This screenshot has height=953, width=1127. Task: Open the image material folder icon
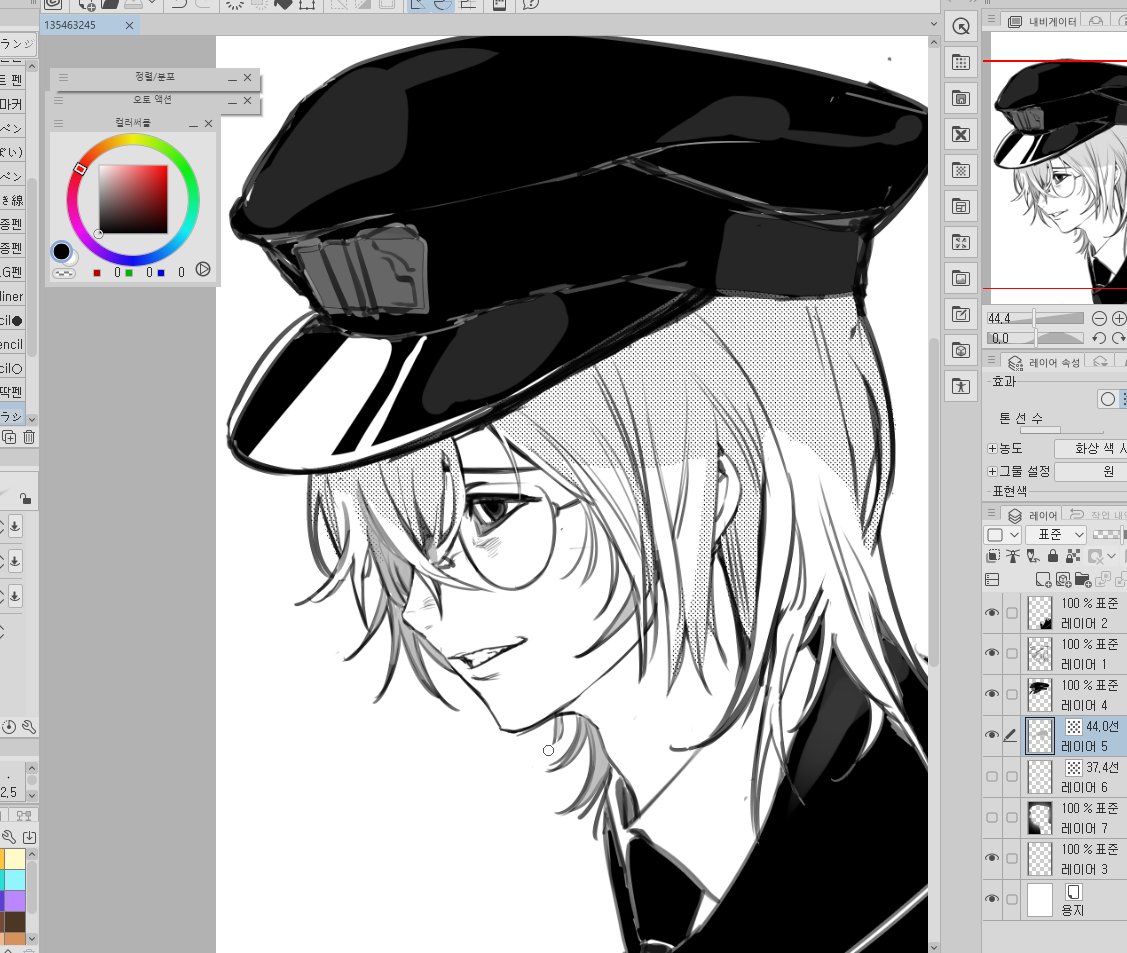961,278
